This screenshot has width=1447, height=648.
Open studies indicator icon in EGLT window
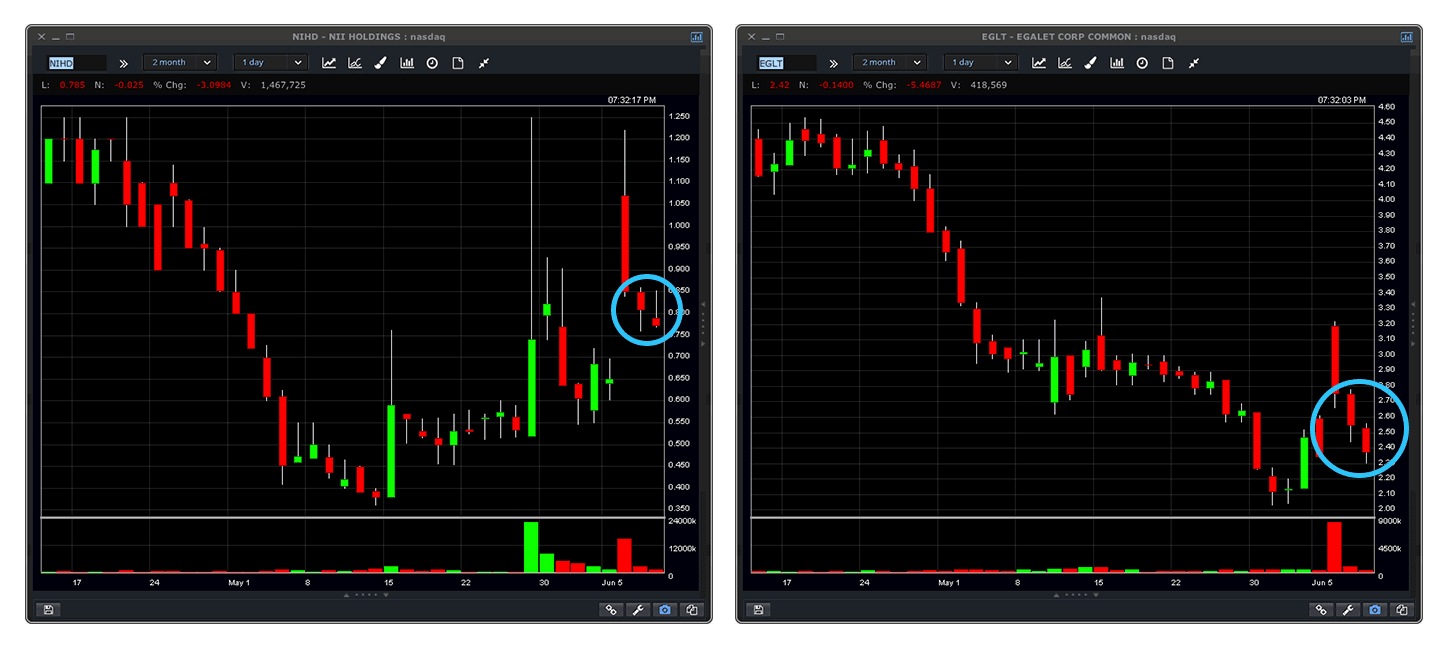(1065, 62)
